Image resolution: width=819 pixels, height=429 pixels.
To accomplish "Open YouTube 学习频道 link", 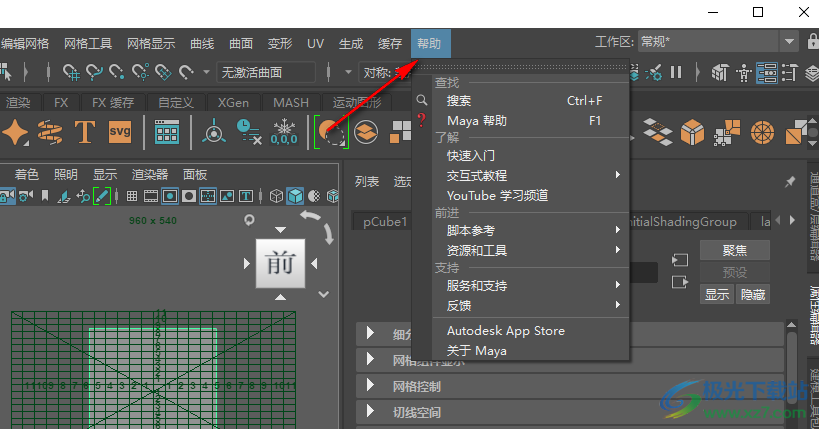I will click(531, 195).
